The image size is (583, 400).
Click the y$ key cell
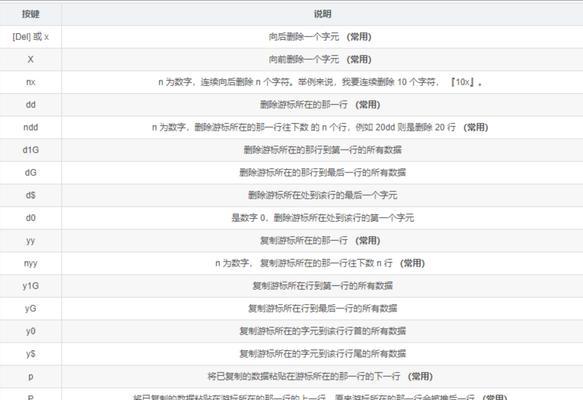coord(30,354)
